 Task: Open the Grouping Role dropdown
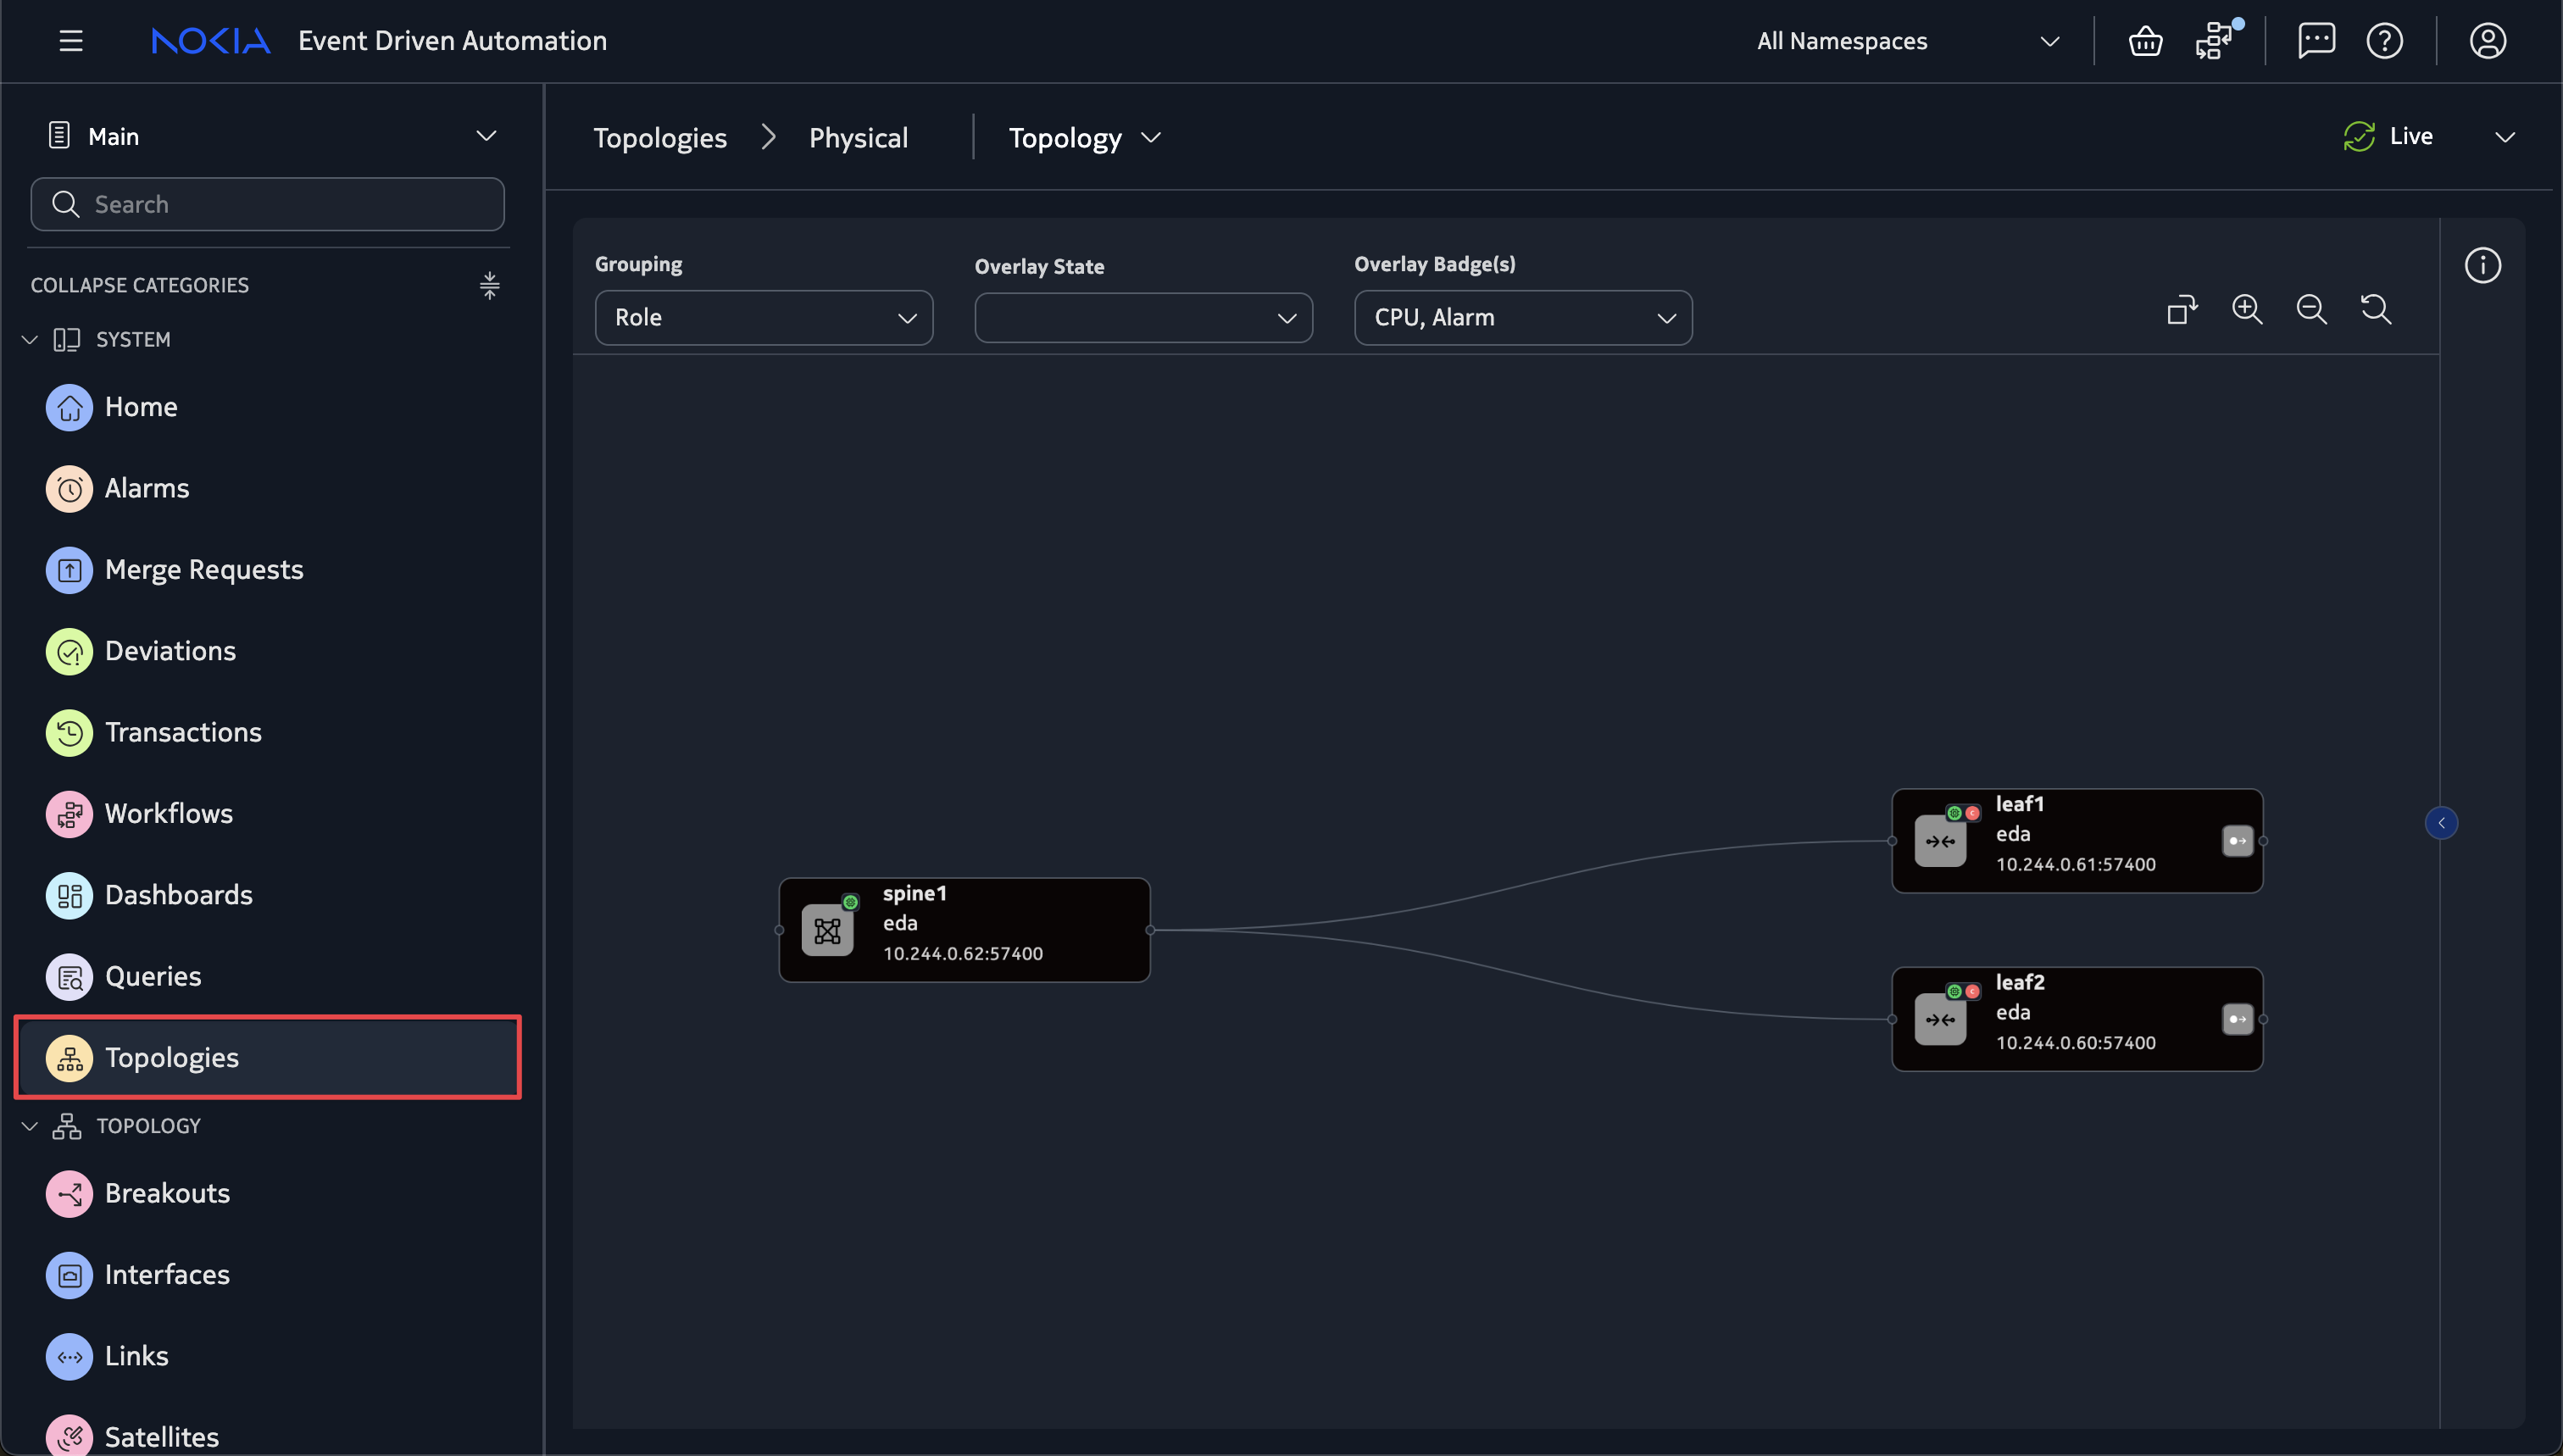click(x=764, y=318)
